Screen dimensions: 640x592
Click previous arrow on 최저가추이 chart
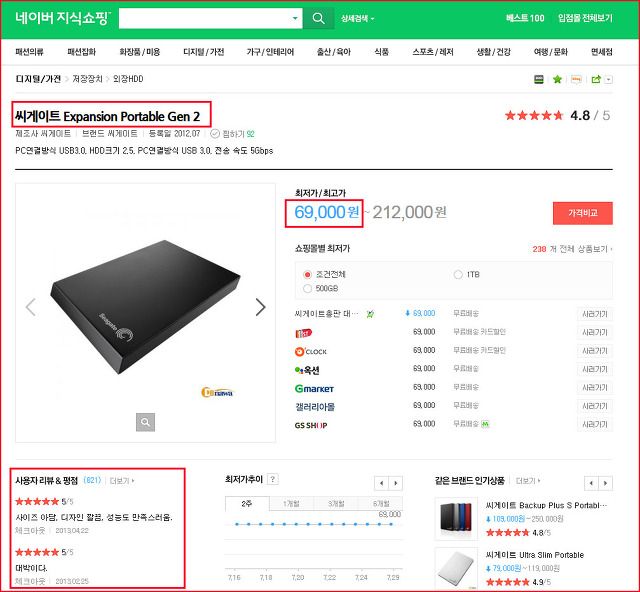381,483
